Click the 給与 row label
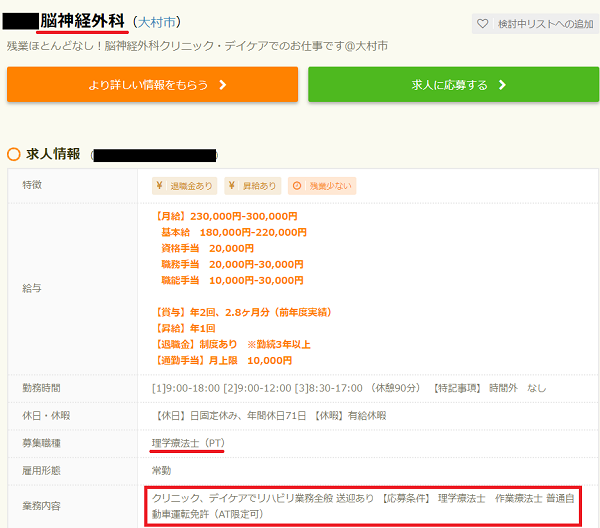 (x=32, y=288)
